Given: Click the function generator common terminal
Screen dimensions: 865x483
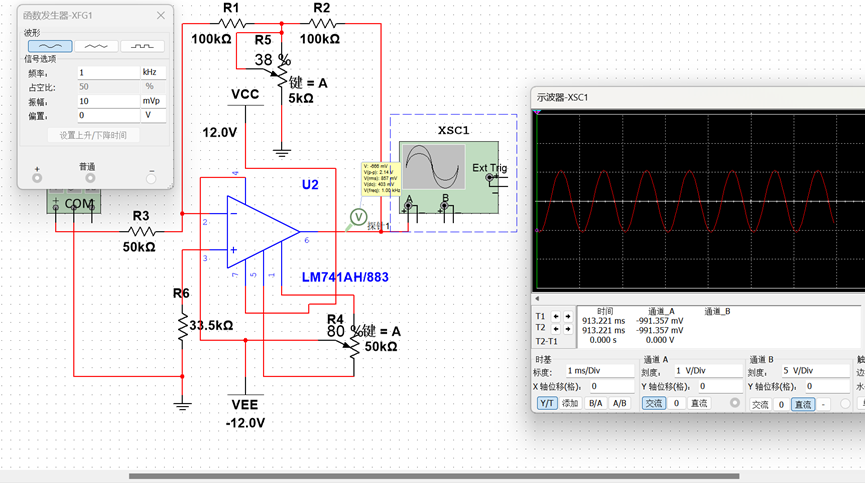Looking at the screenshot, I should pos(90,178).
